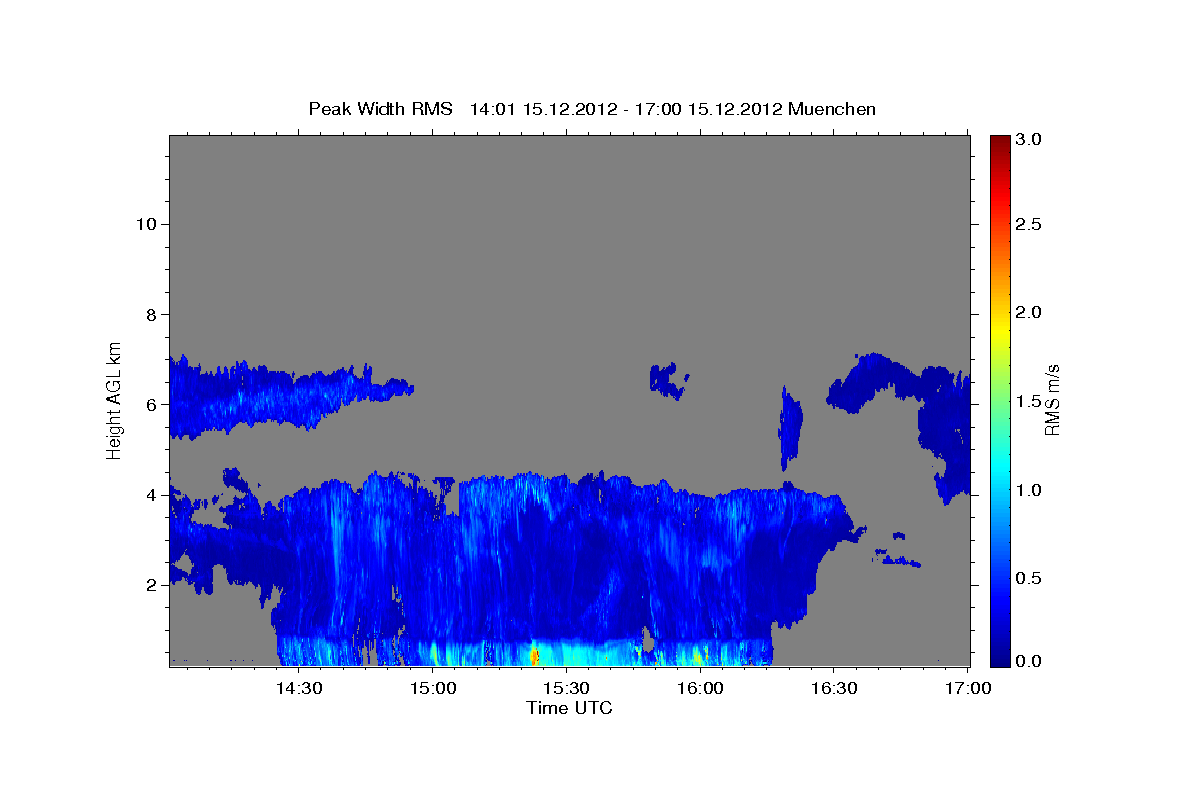This screenshot has height=800, width=1200.
Task: Click the 16:00 time tick label
Action: 700,689
